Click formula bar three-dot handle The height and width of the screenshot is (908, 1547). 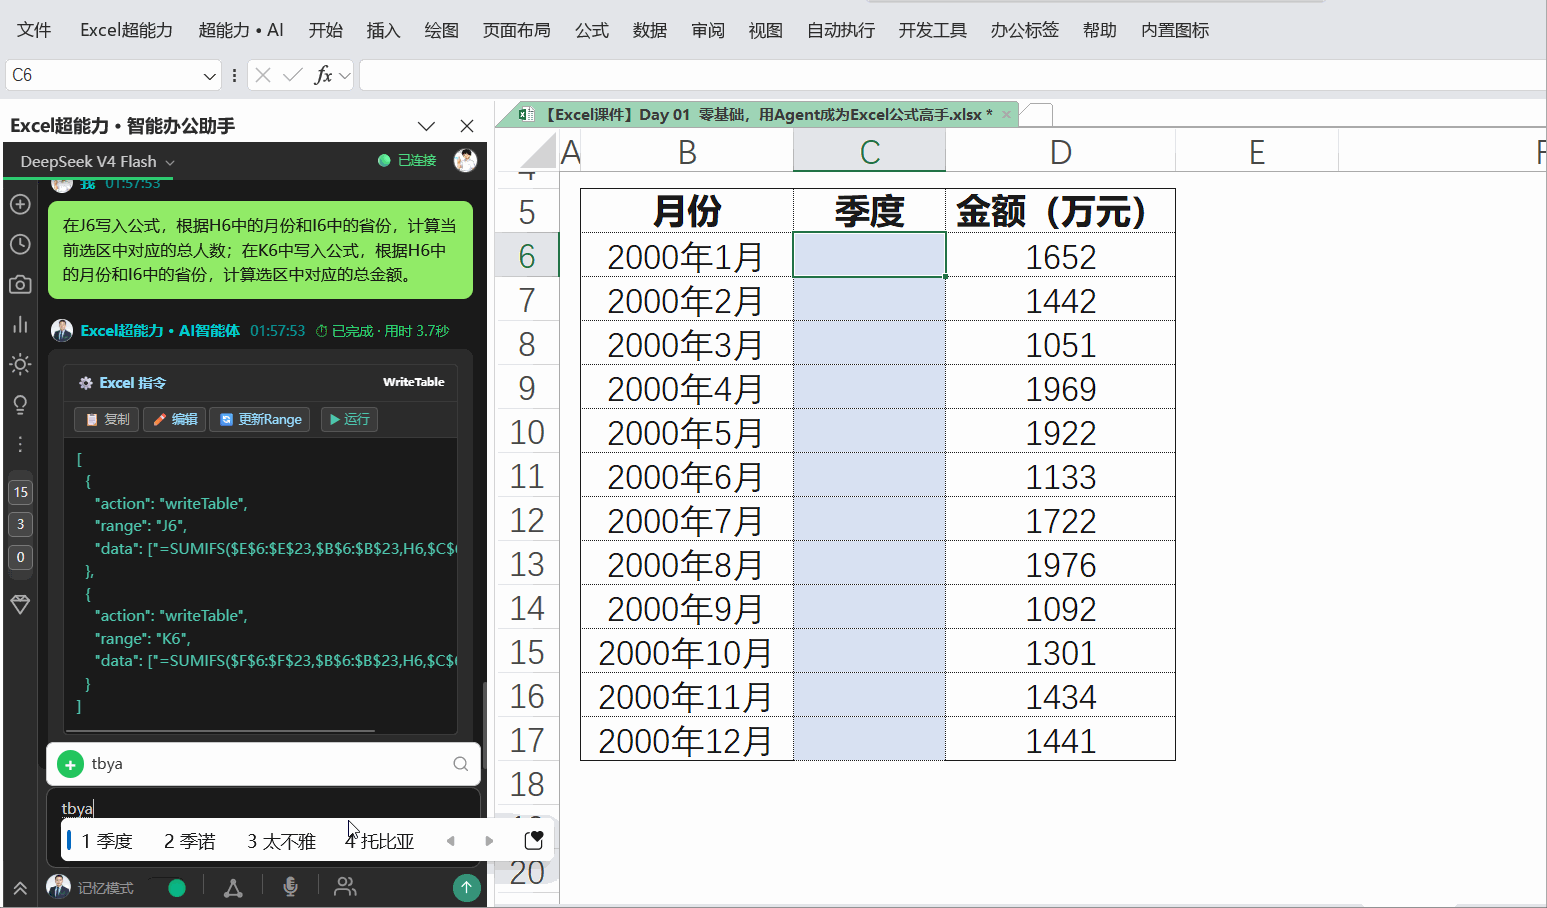[x=234, y=75]
